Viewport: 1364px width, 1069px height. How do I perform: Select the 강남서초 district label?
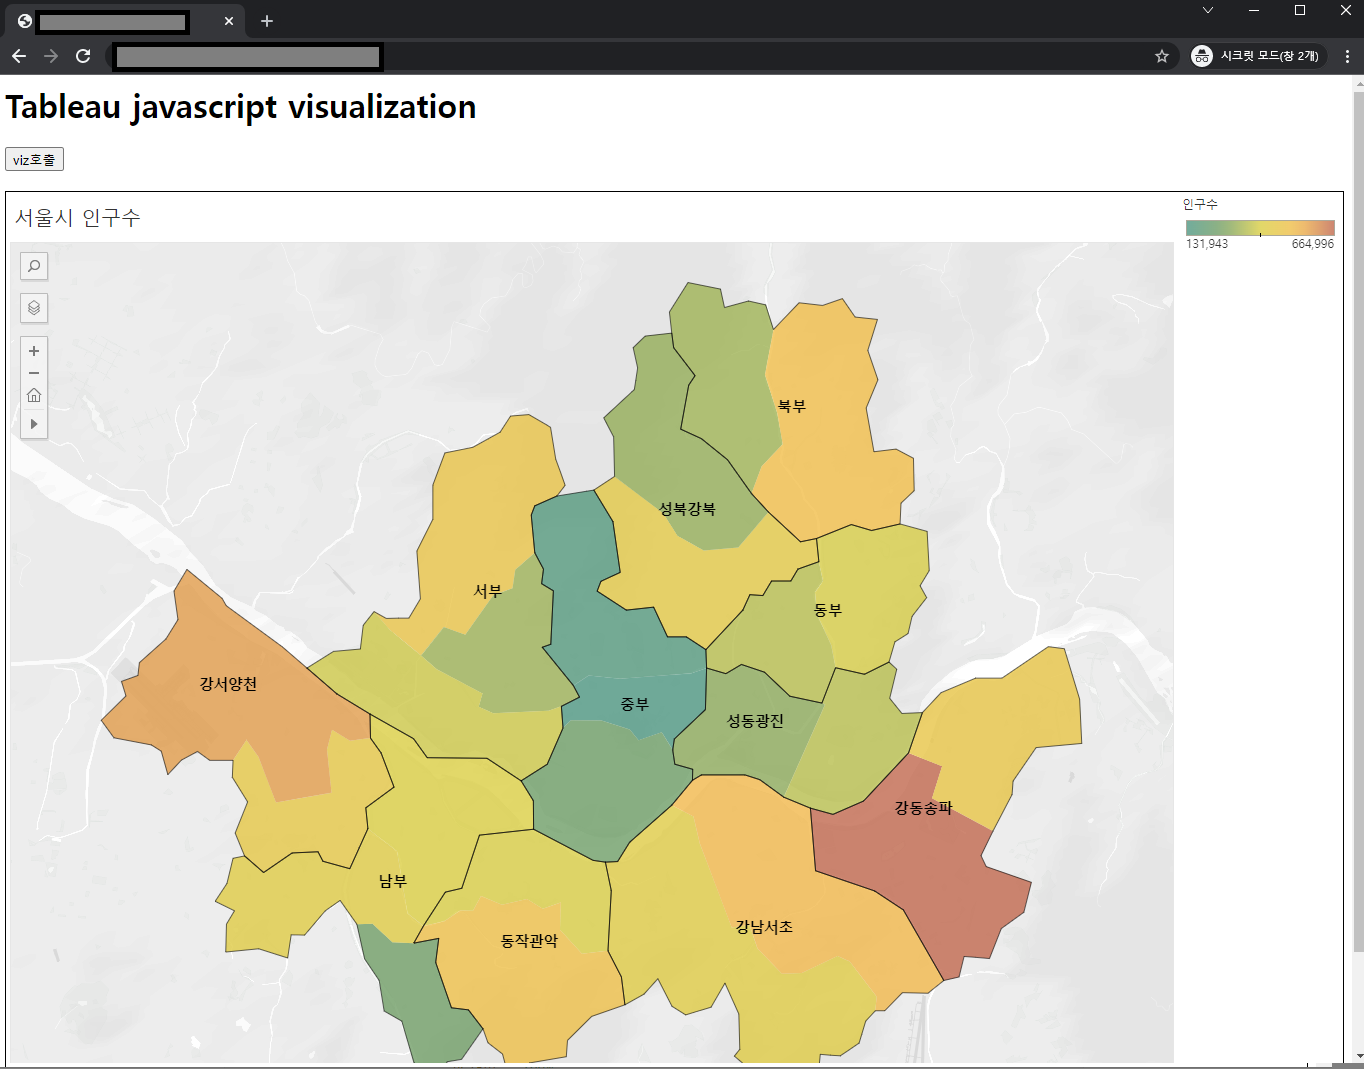coord(764,927)
